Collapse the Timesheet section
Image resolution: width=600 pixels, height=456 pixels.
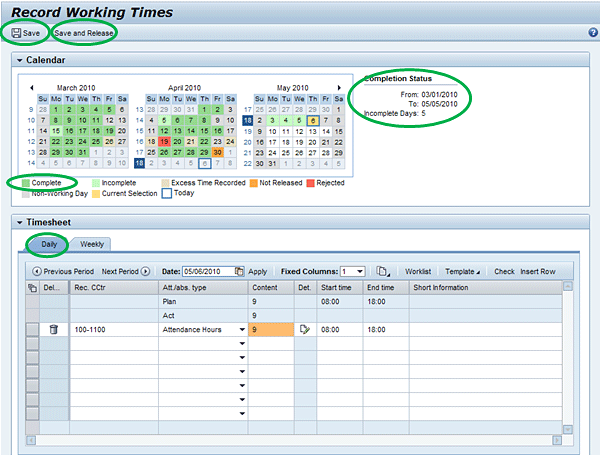[x=19, y=221]
